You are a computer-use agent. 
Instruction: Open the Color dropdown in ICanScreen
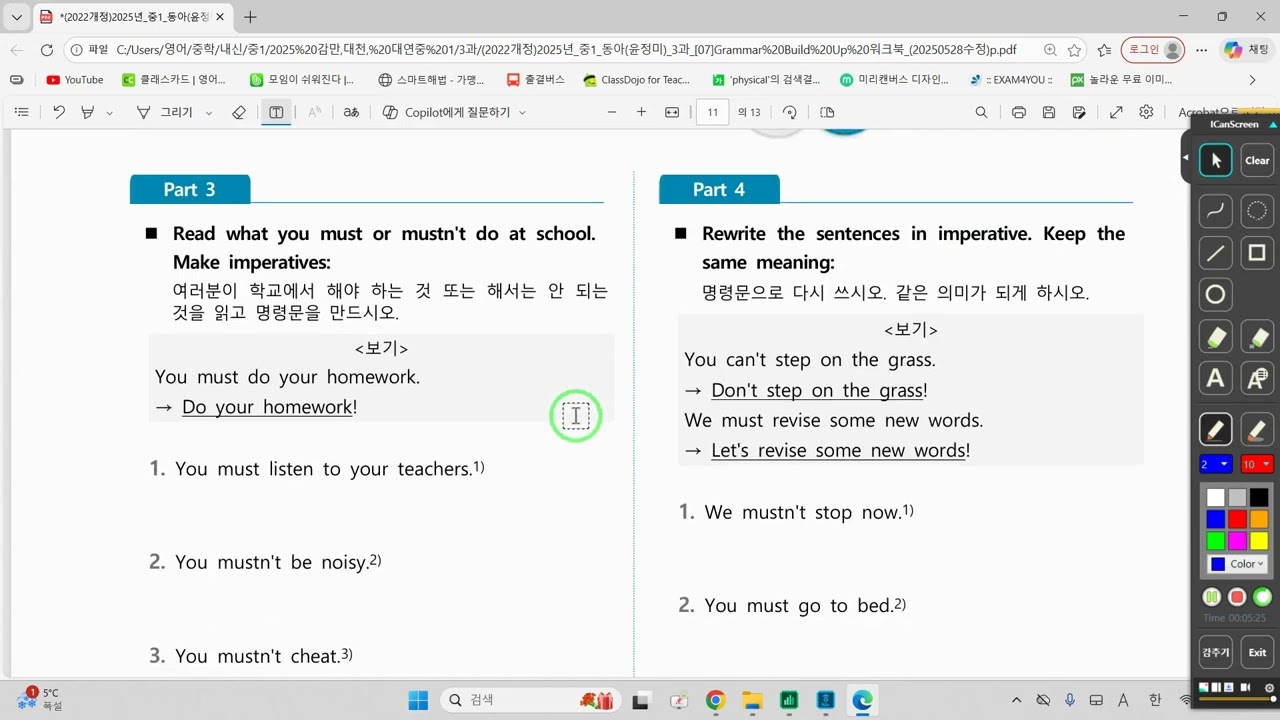[x=1237, y=564]
